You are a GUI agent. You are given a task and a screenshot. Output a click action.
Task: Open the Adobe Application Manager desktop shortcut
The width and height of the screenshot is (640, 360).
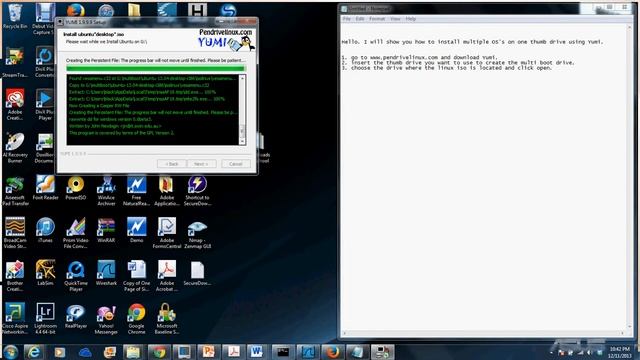(167, 191)
